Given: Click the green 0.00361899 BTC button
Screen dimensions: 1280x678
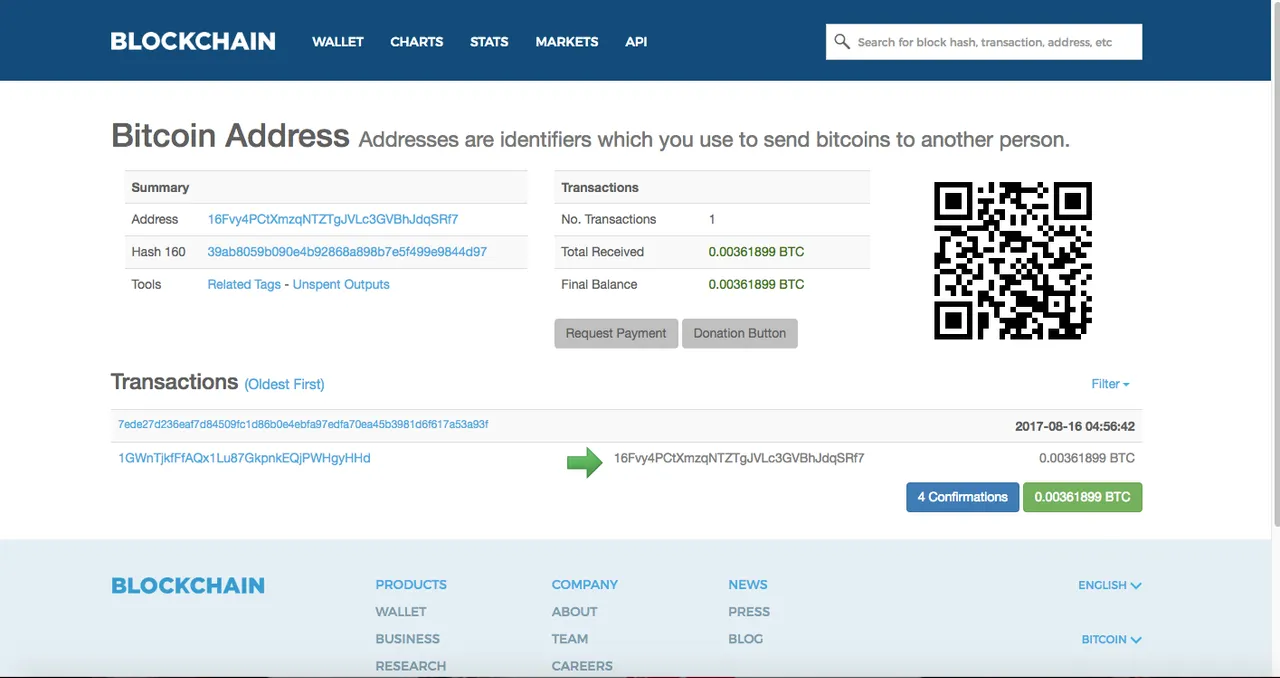Looking at the screenshot, I should tap(1083, 497).
